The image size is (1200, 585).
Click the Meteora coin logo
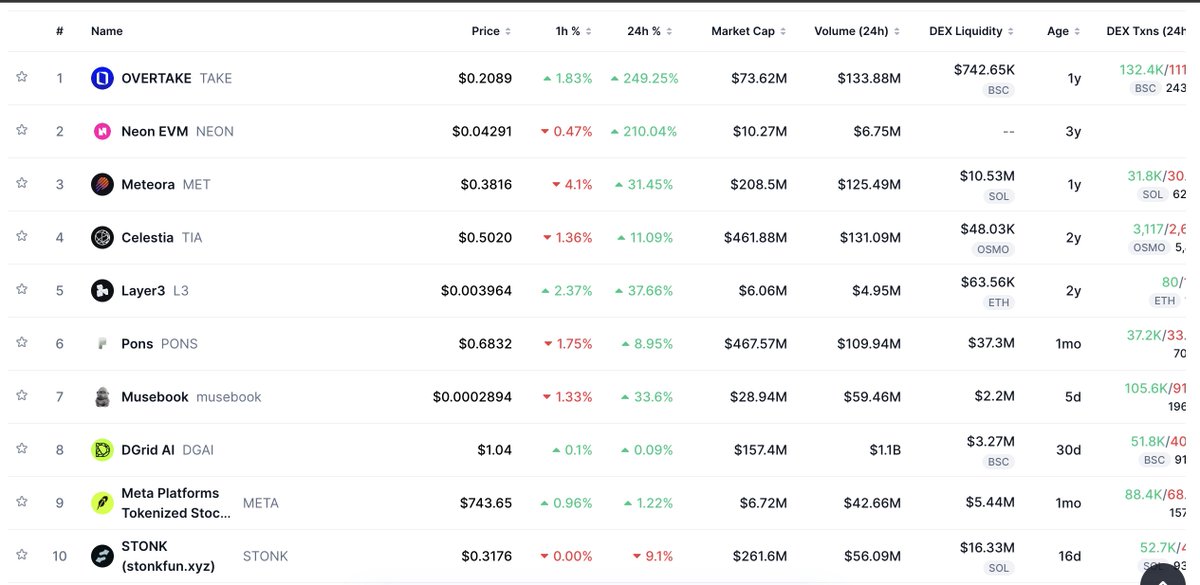102,184
